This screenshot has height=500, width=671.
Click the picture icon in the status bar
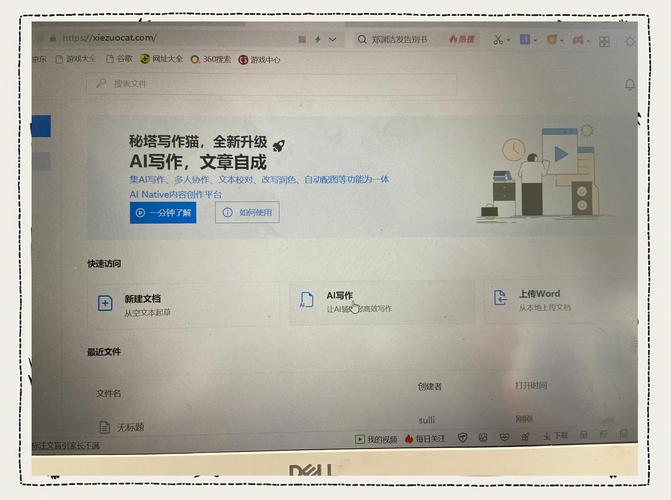coord(483,438)
